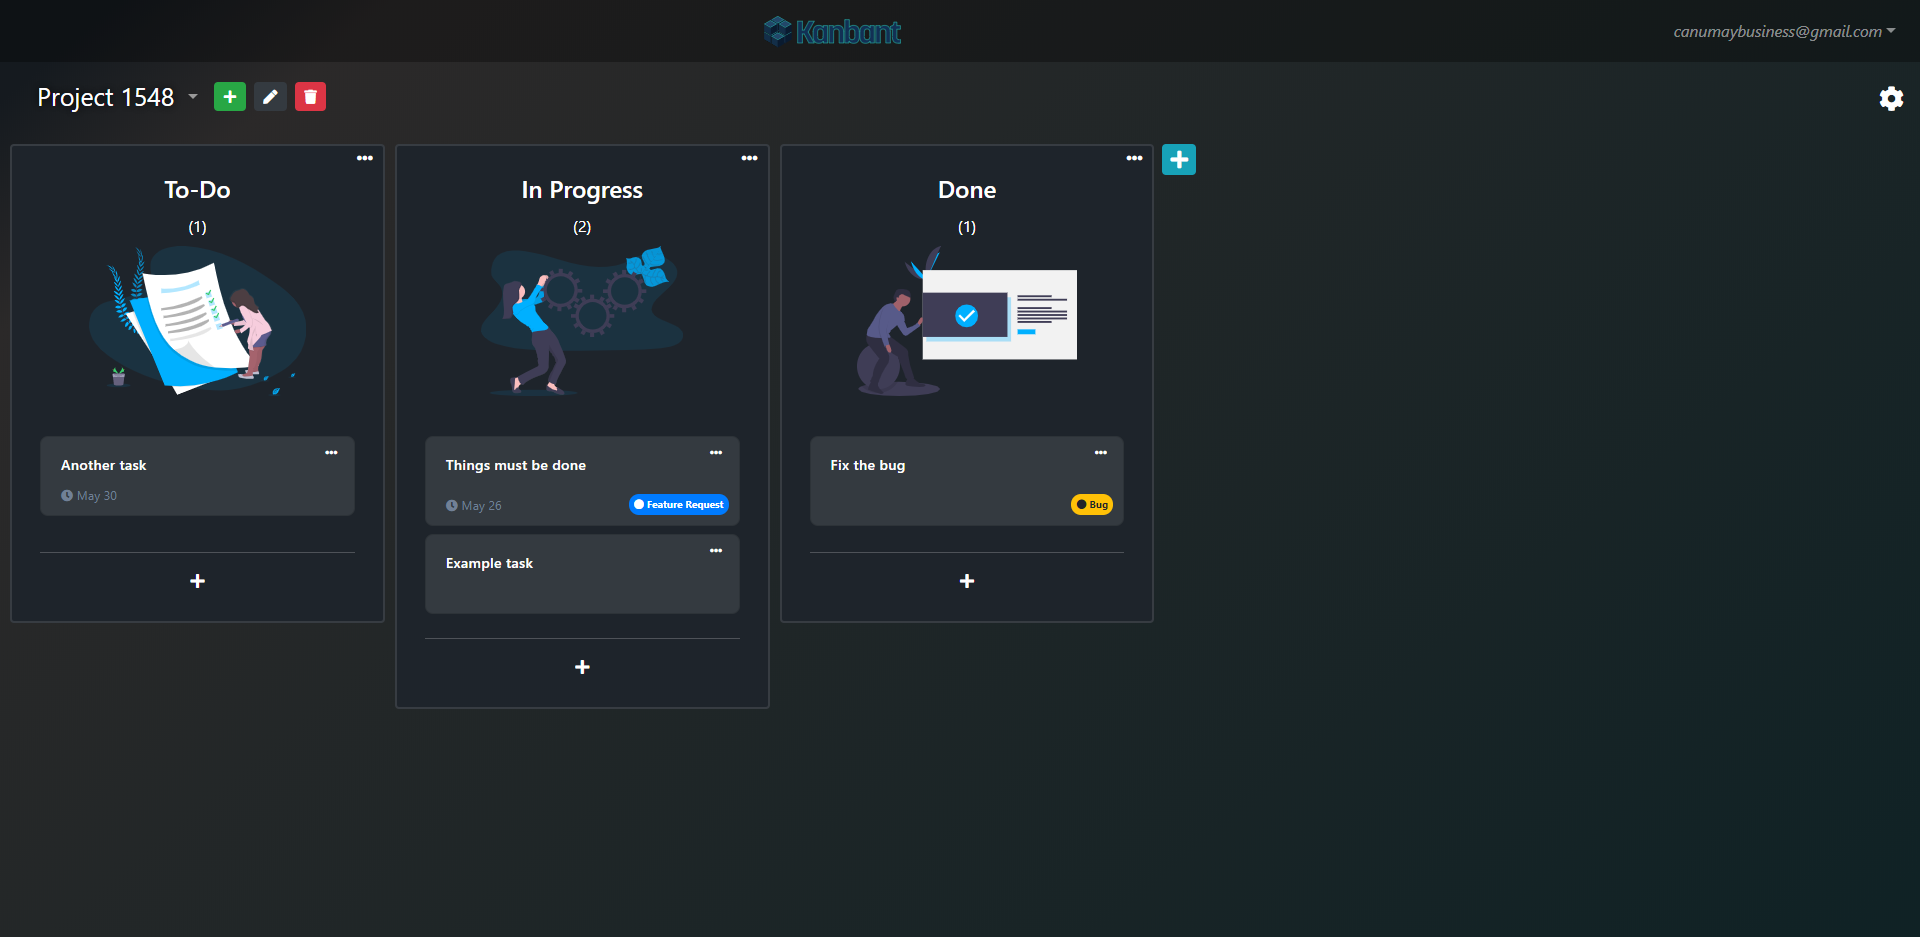The width and height of the screenshot is (1920, 937).
Task: Click the In Progress column title
Action: click(582, 190)
